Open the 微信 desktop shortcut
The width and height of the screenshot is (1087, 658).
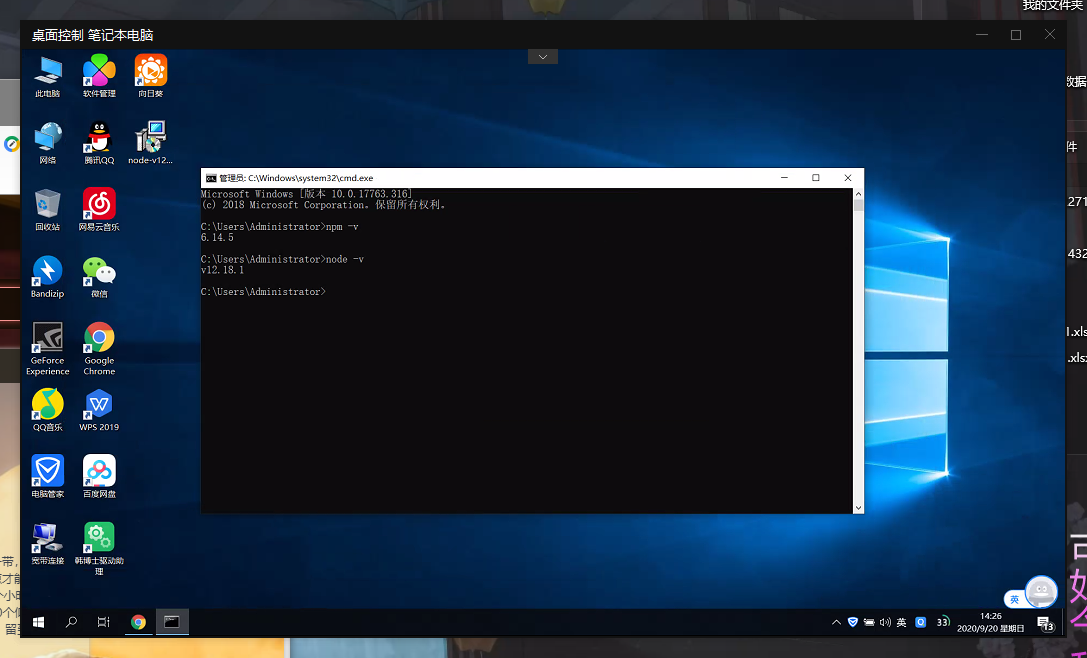pos(99,271)
